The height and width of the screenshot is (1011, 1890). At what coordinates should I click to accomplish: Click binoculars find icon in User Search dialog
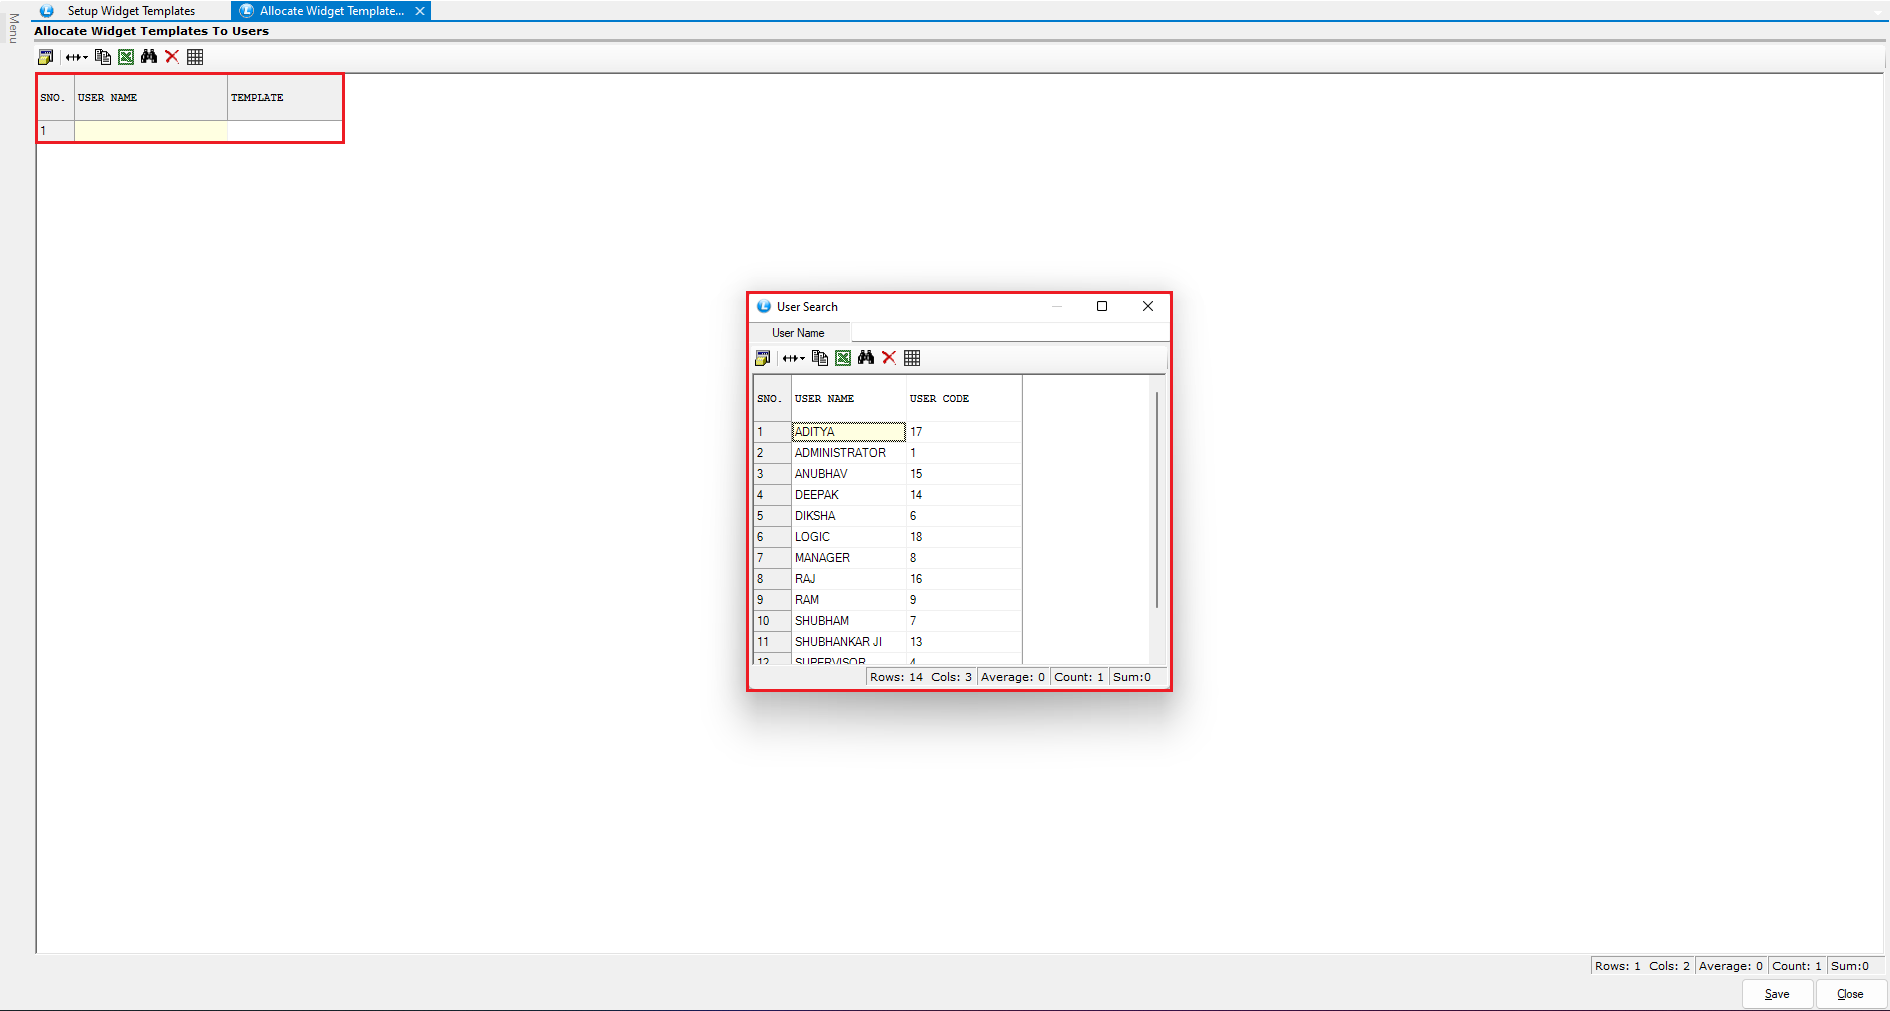866,358
